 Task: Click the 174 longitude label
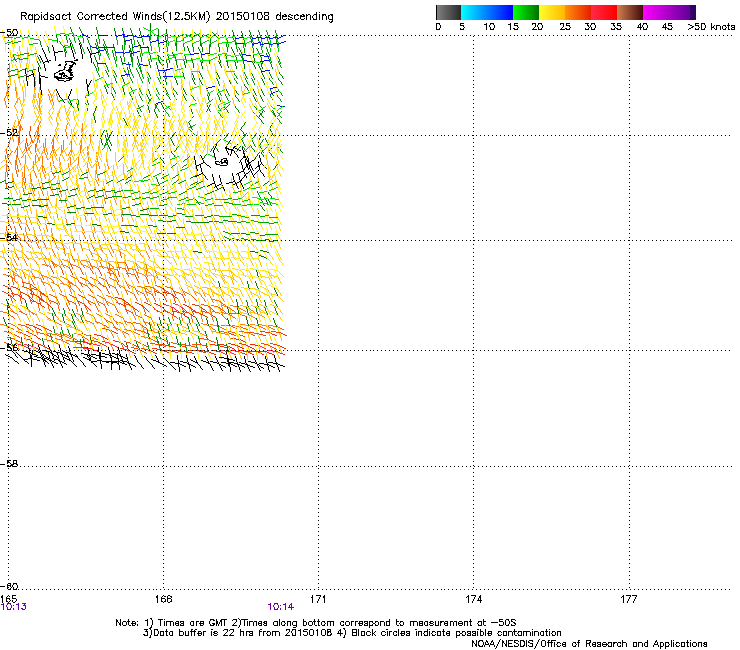[473, 599]
